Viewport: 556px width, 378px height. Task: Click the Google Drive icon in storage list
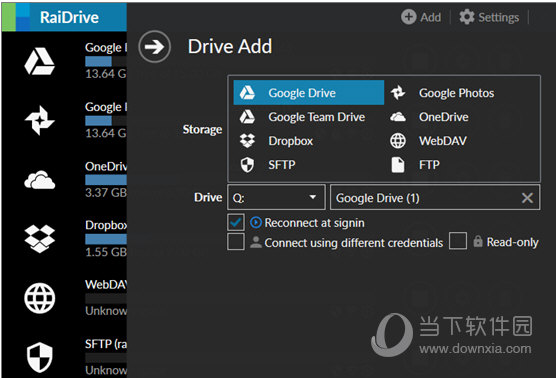(x=247, y=93)
